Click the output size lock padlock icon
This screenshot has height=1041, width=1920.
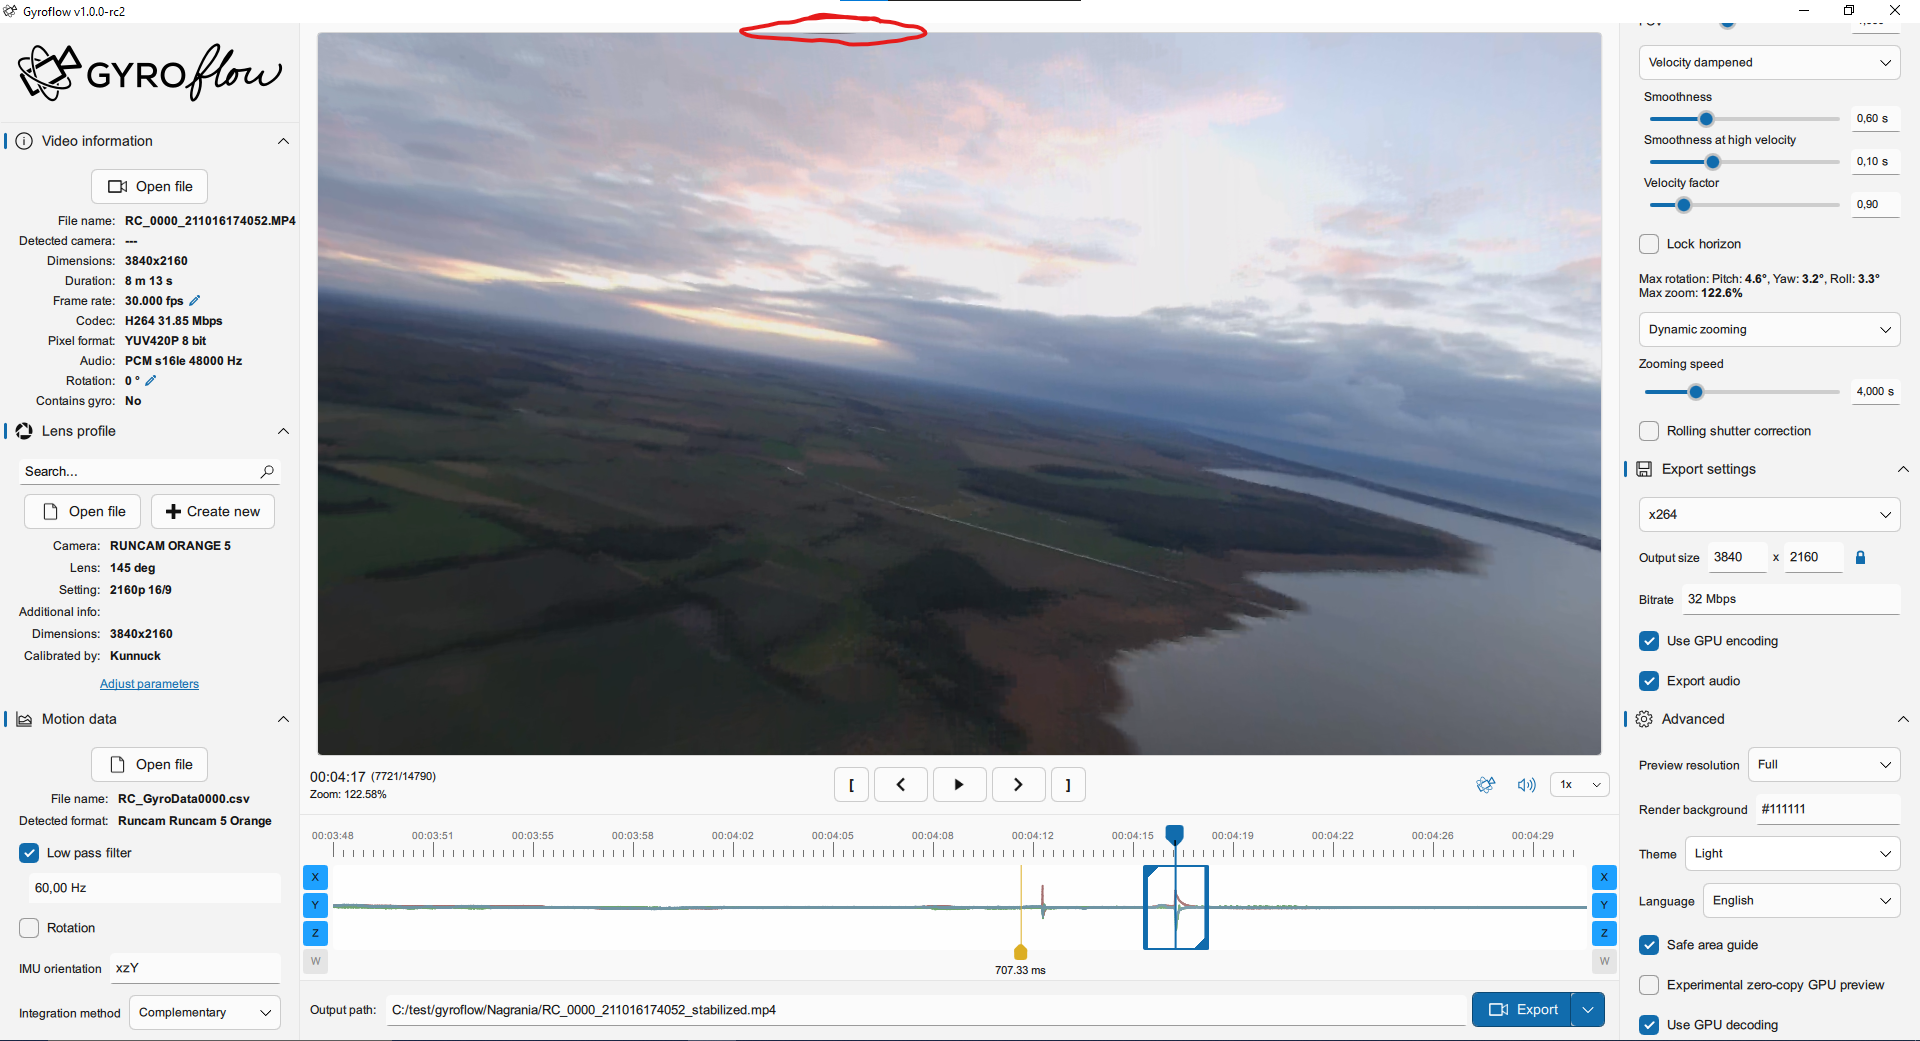[1861, 557]
